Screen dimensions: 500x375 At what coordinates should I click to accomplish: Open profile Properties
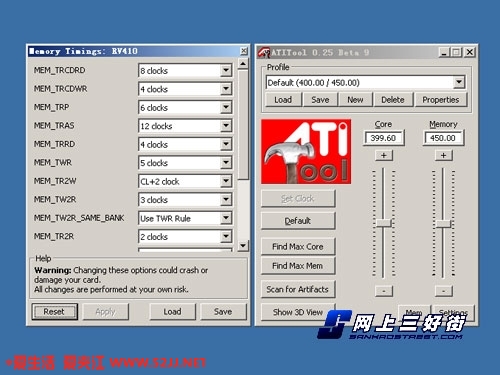click(x=440, y=100)
